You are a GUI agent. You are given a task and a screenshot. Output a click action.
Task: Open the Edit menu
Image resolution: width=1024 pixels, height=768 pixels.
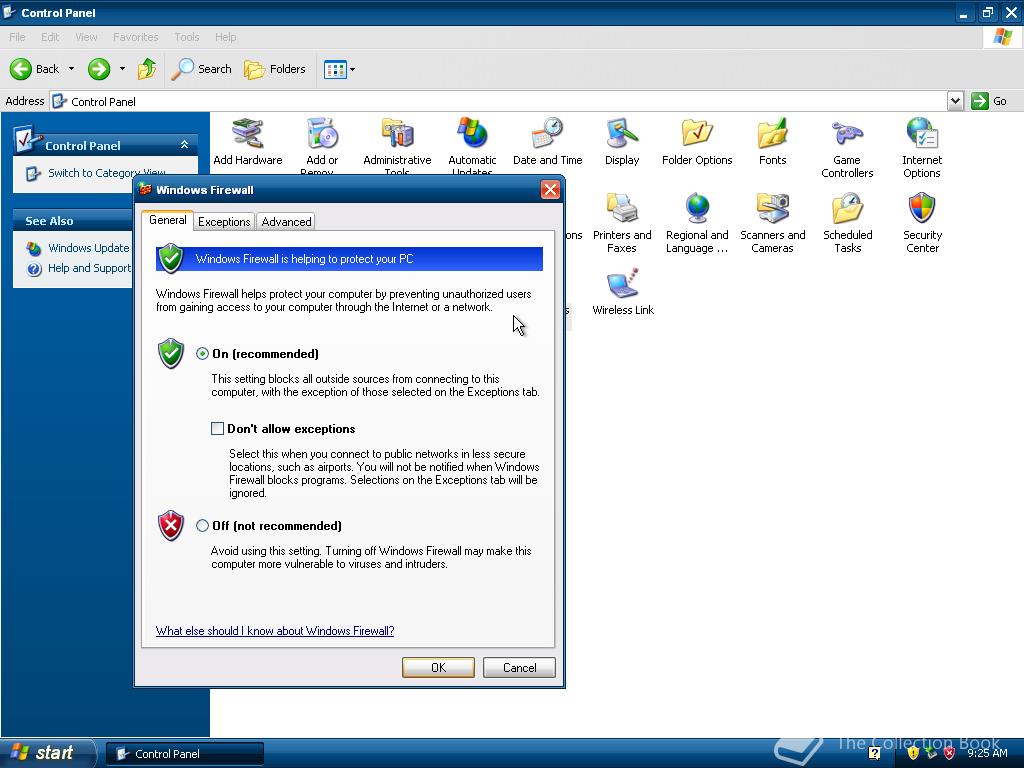(50, 37)
